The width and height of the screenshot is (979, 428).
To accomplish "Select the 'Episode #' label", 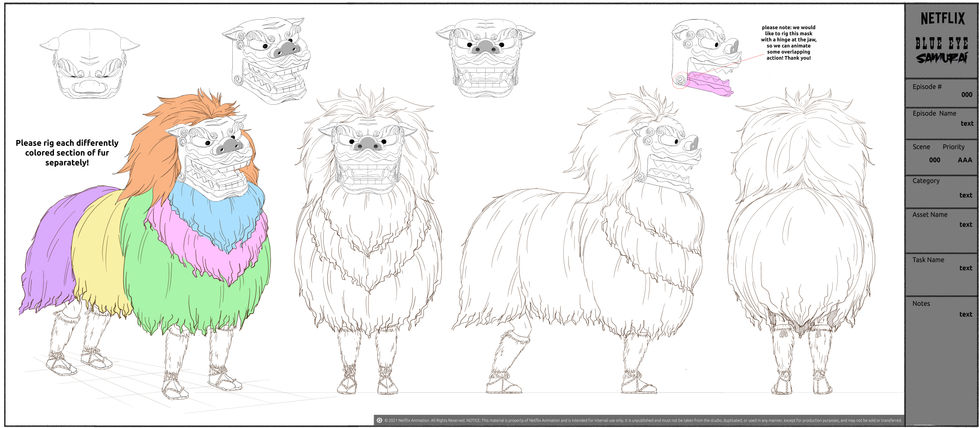I will [927, 86].
